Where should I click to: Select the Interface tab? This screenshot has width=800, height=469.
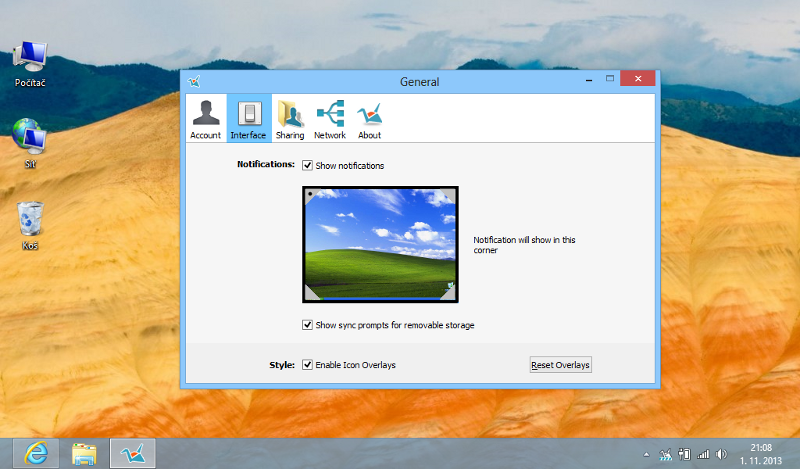coord(248,119)
